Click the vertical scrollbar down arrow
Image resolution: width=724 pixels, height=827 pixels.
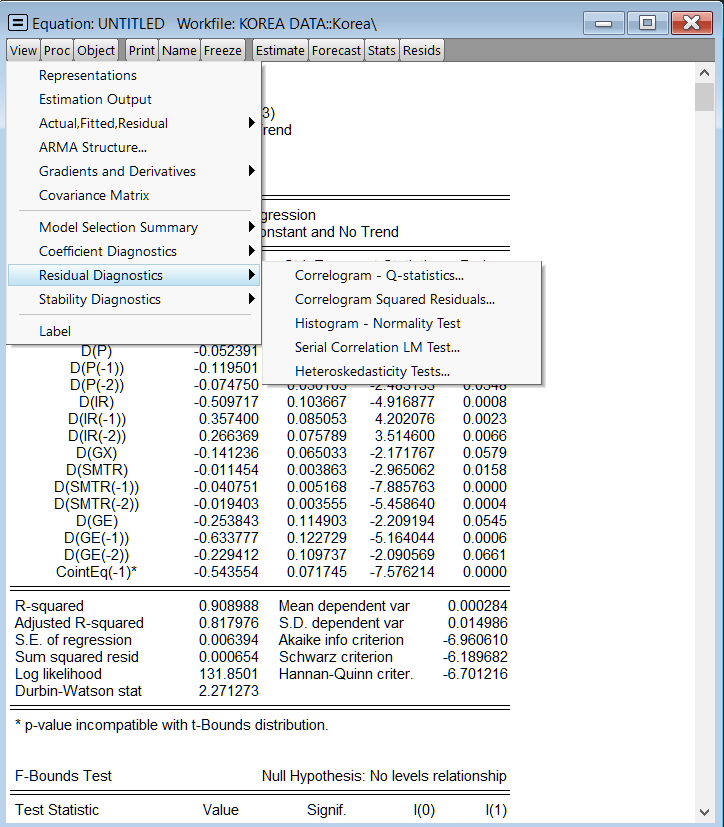click(x=703, y=812)
